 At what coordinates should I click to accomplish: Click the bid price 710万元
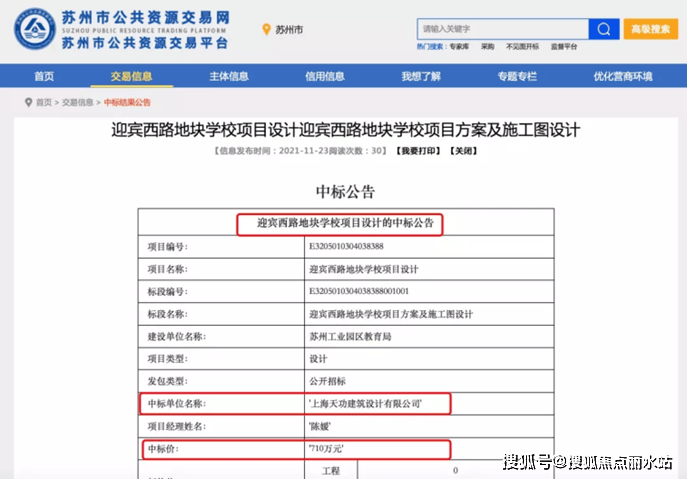tap(326, 448)
